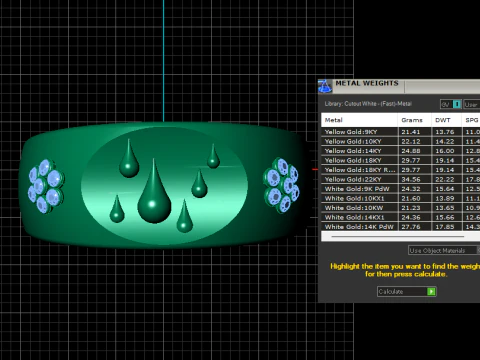This screenshot has width=480, height=360.
Task: Select the right gemstone cluster on ring
Action: [x=281, y=185]
